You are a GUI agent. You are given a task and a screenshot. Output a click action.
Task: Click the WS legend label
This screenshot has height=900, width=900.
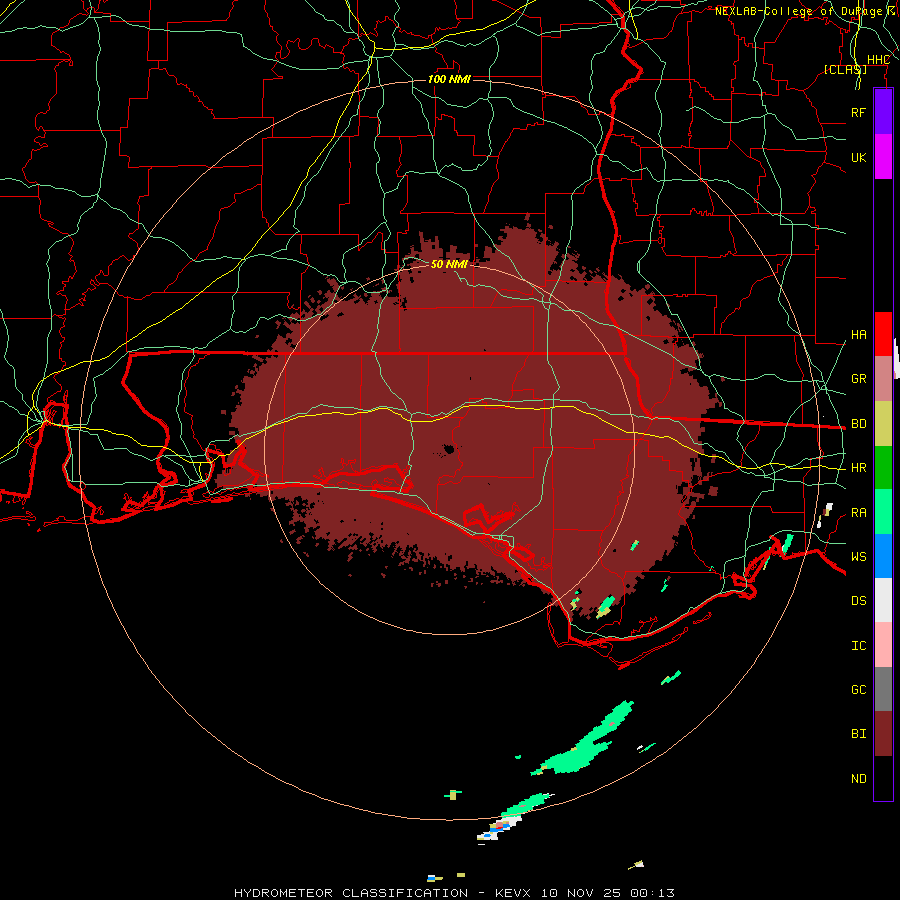point(858,557)
